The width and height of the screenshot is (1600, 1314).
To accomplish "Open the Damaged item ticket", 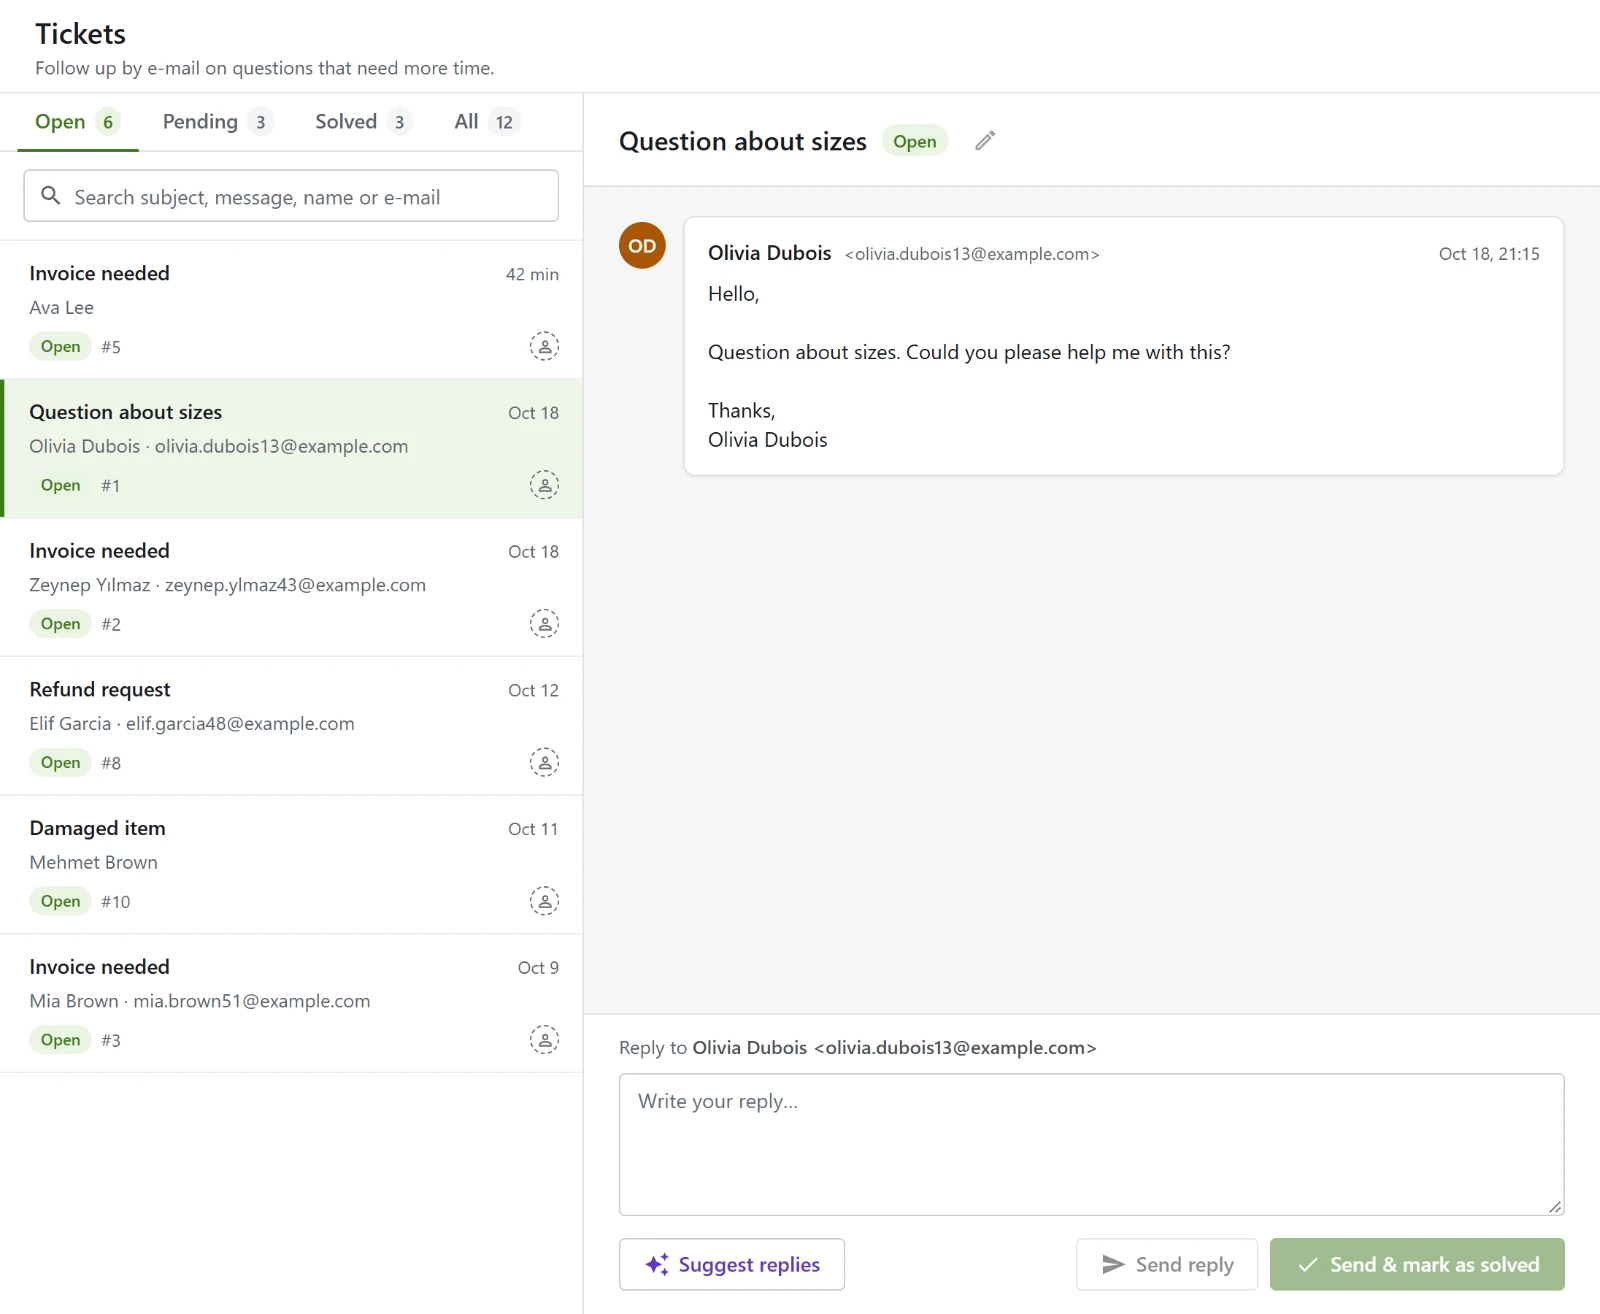I will pos(291,865).
